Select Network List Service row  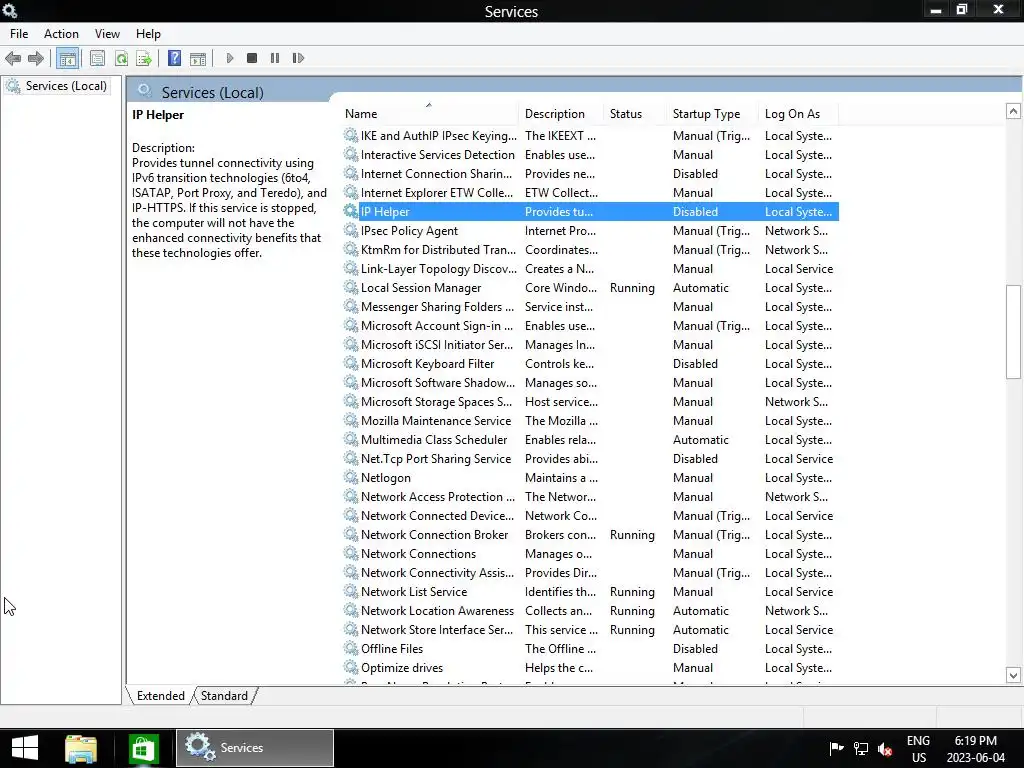[590, 592]
